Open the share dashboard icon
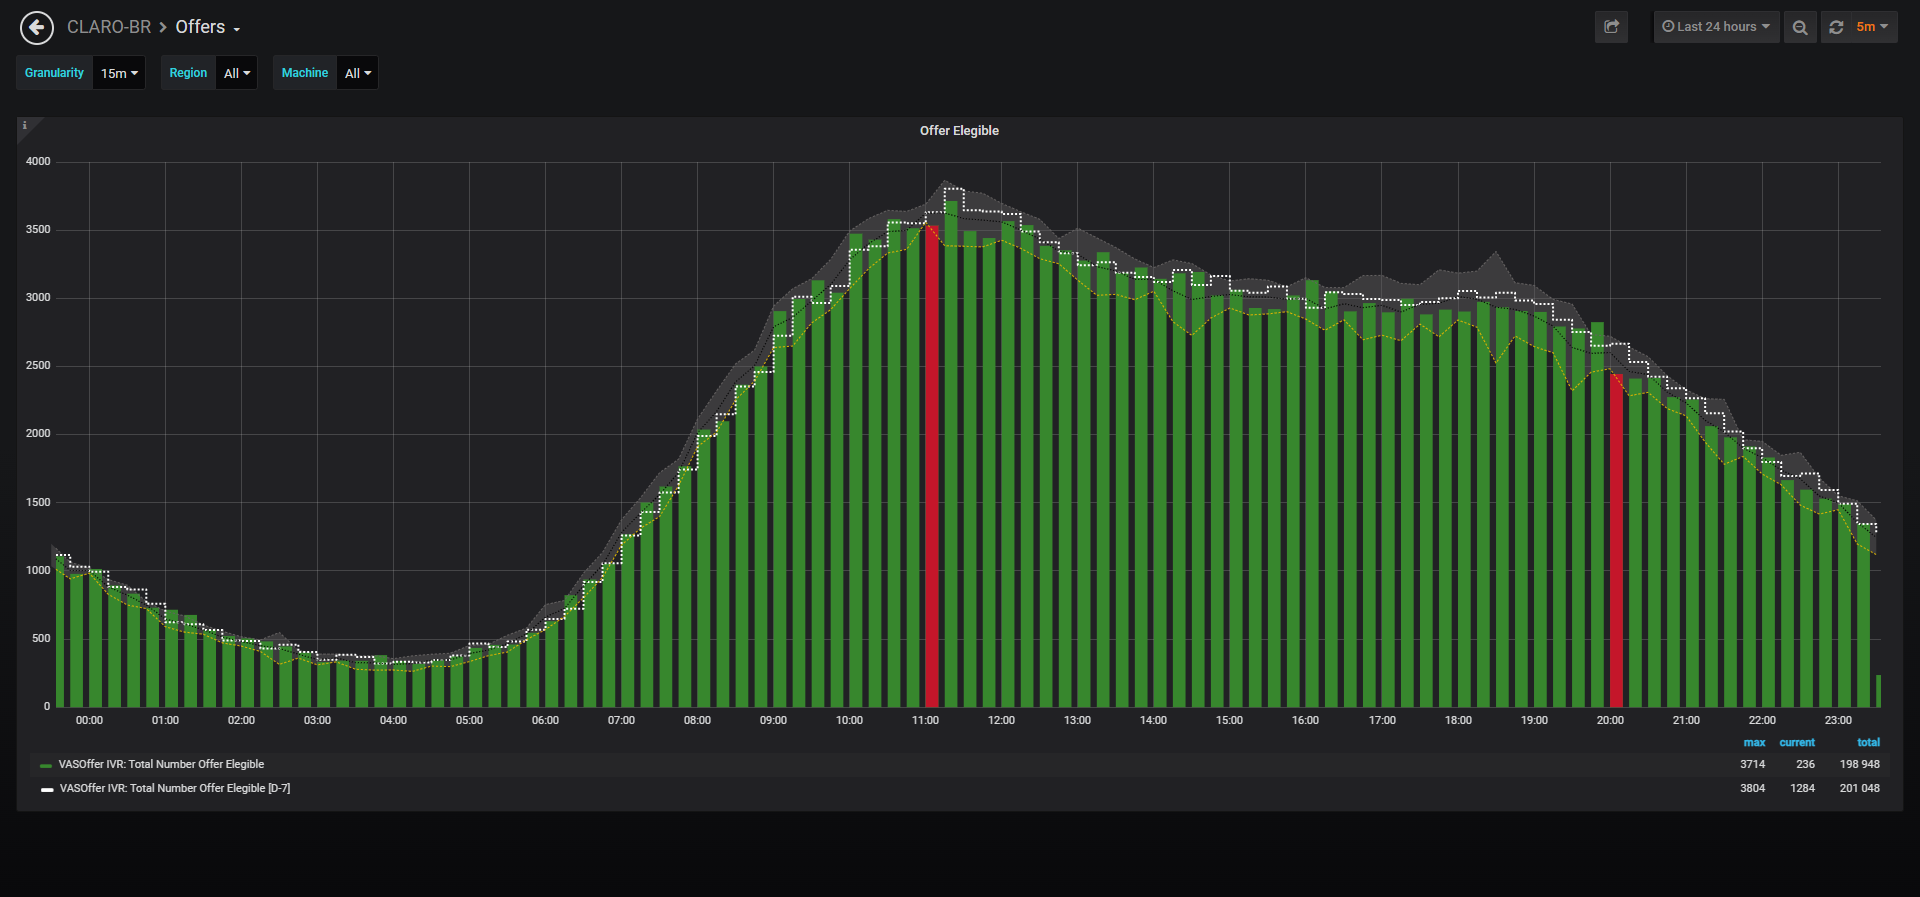The width and height of the screenshot is (1920, 897). click(x=1611, y=27)
